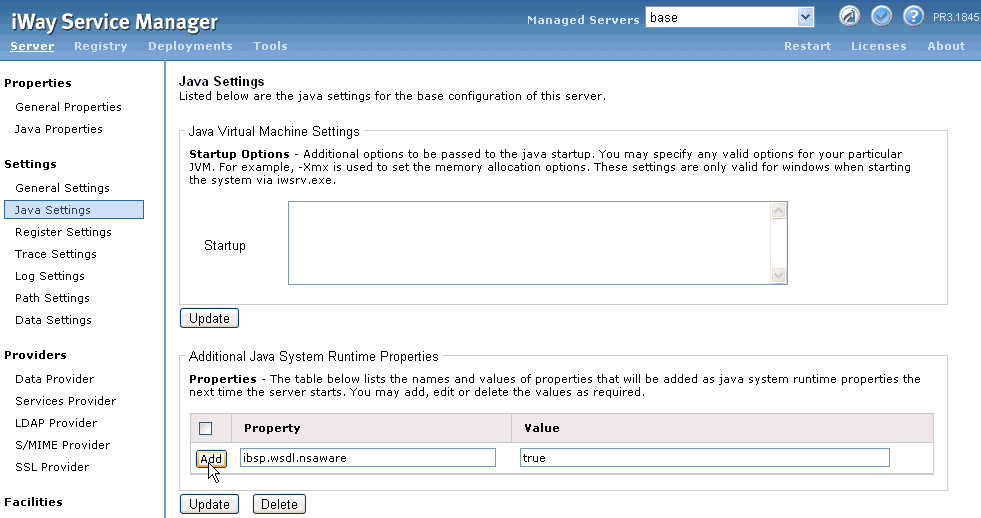This screenshot has width=981, height=518.
Task: Click the blue checkmark icon in header
Action: point(882,16)
